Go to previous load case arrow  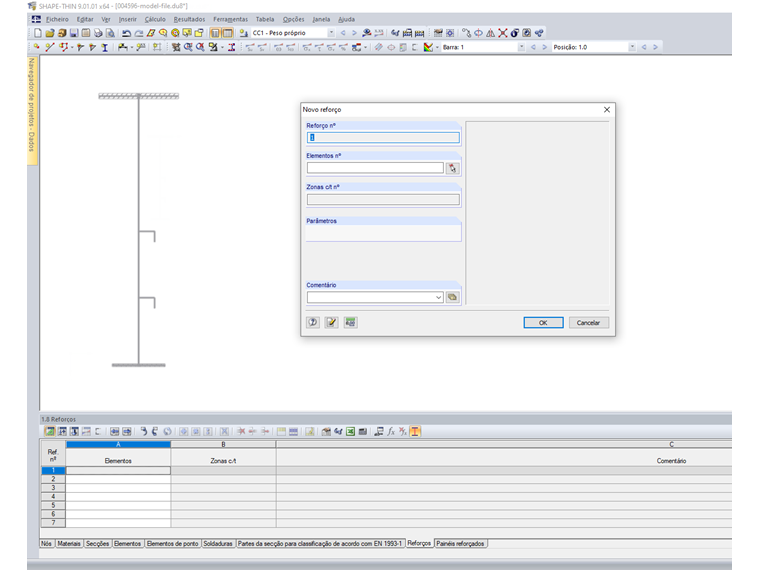[x=343, y=33]
